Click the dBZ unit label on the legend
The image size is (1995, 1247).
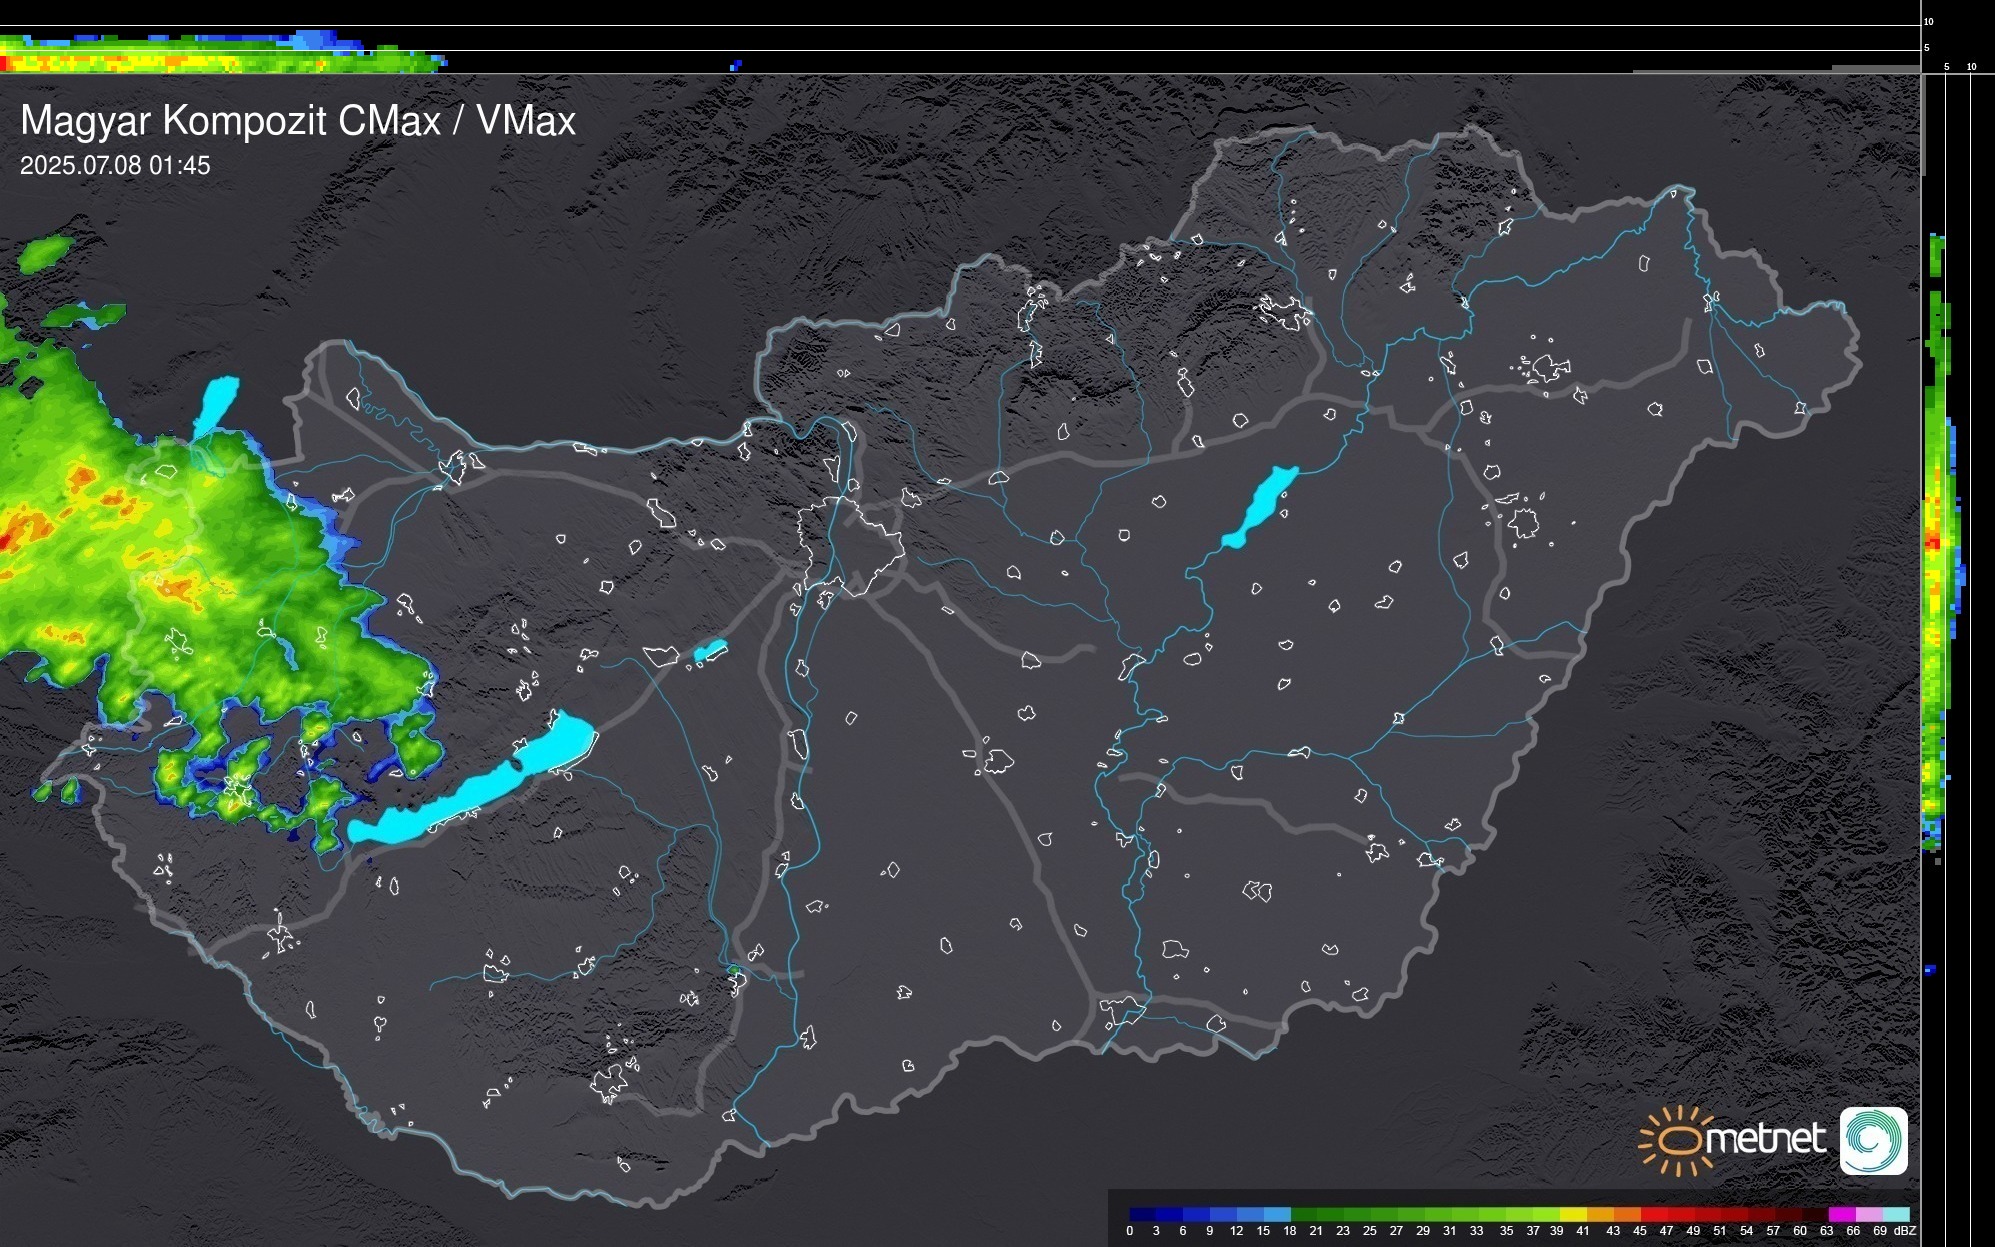(x=1905, y=1231)
